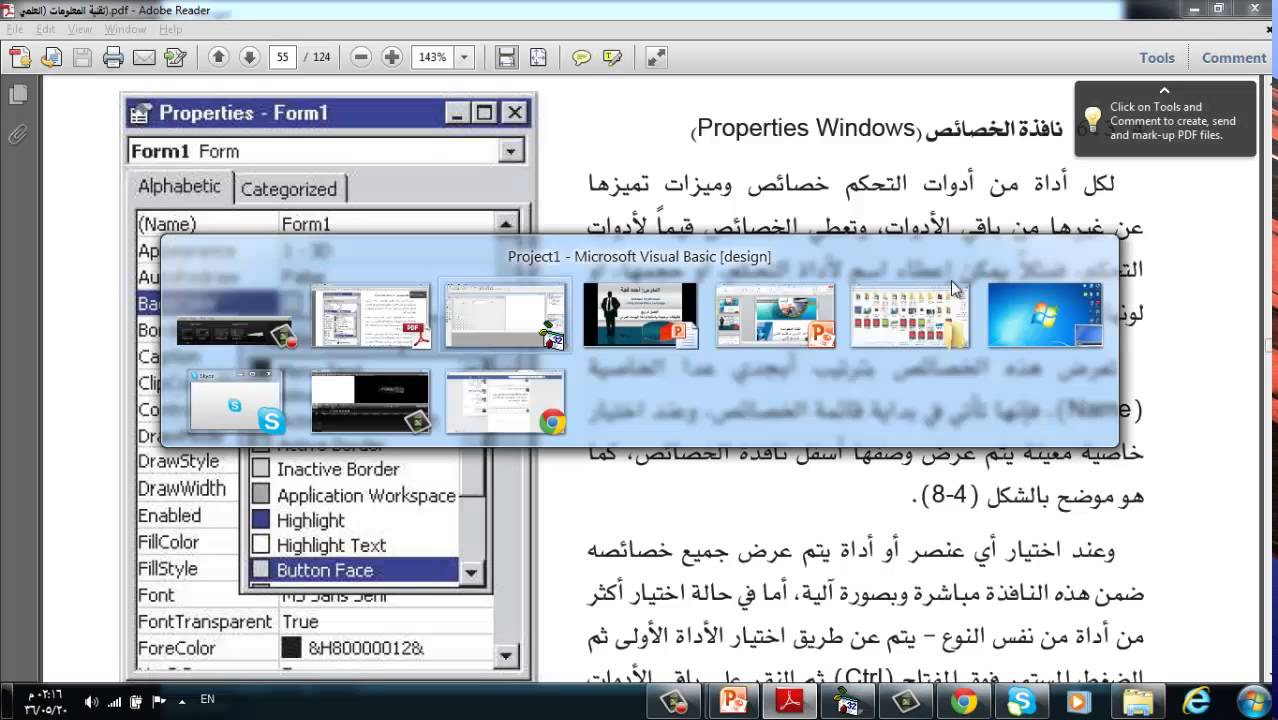Click fit width scrolling mode icon
The width and height of the screenshot is (1278, 720).
click(507, 57)
